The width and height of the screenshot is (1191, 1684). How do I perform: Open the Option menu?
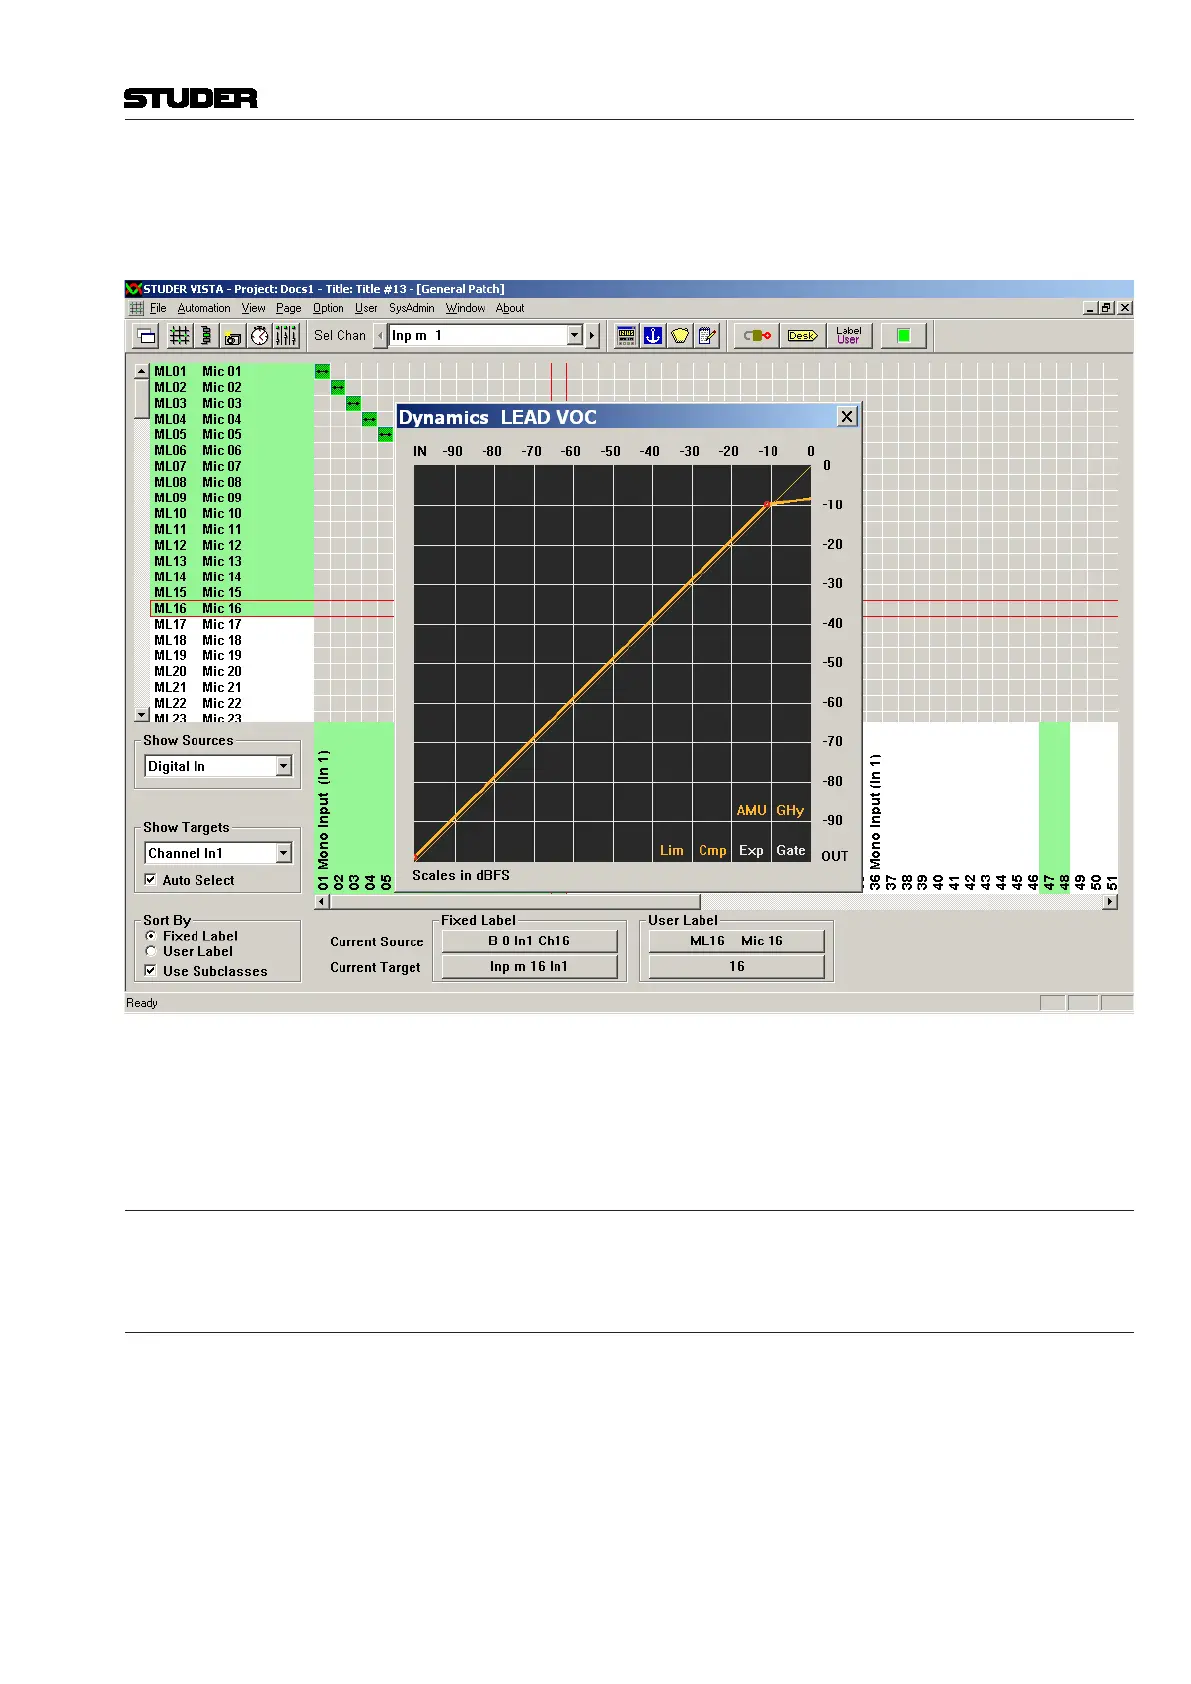(x=328, y=308)
